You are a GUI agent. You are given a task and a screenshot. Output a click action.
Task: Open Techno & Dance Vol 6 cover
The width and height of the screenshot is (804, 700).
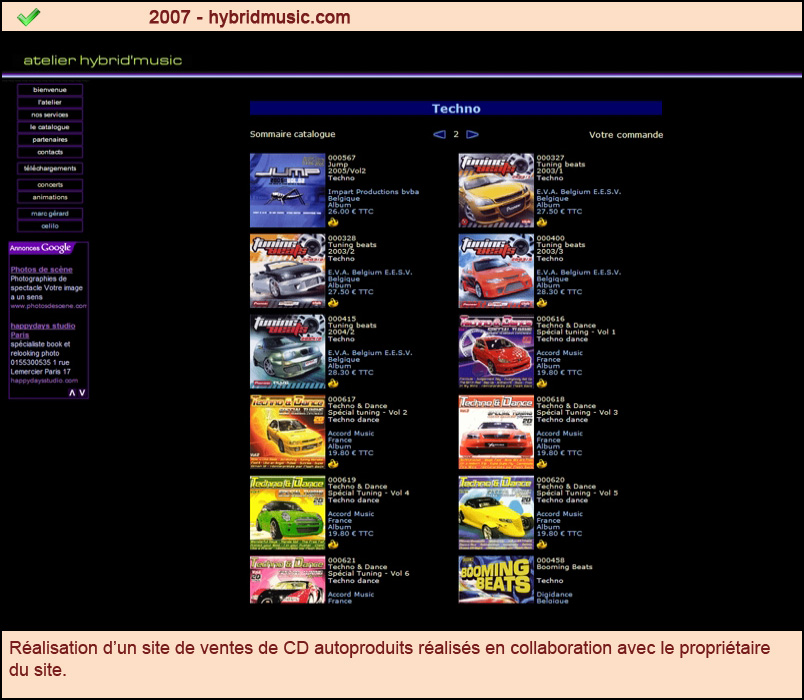pos(287,579)
